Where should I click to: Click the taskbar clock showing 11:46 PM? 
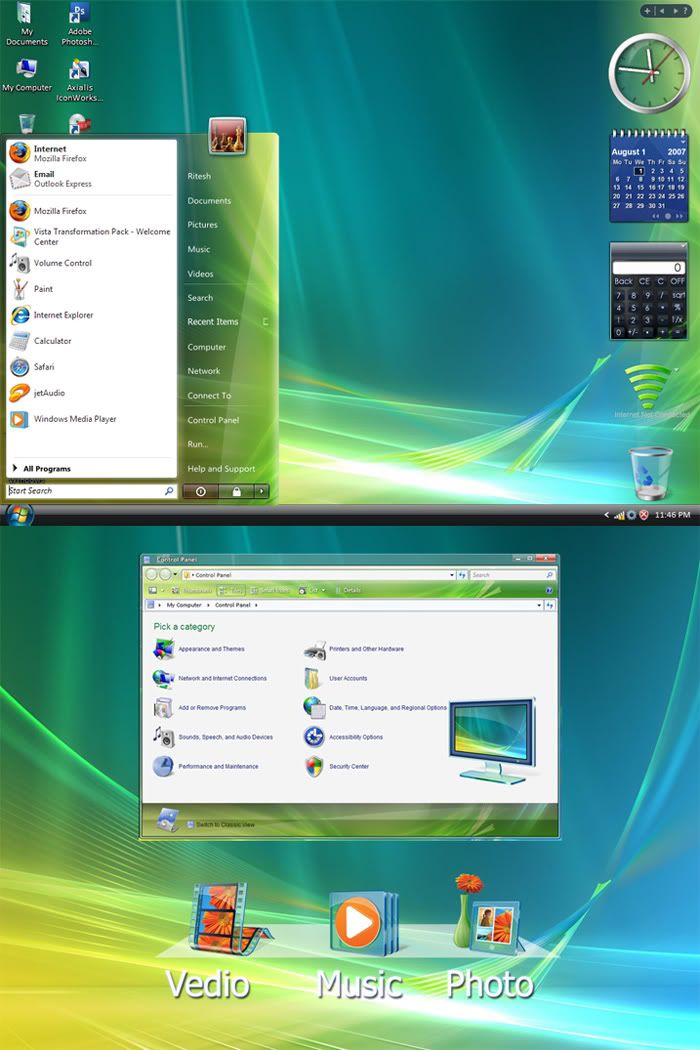(x=672, y=515)
